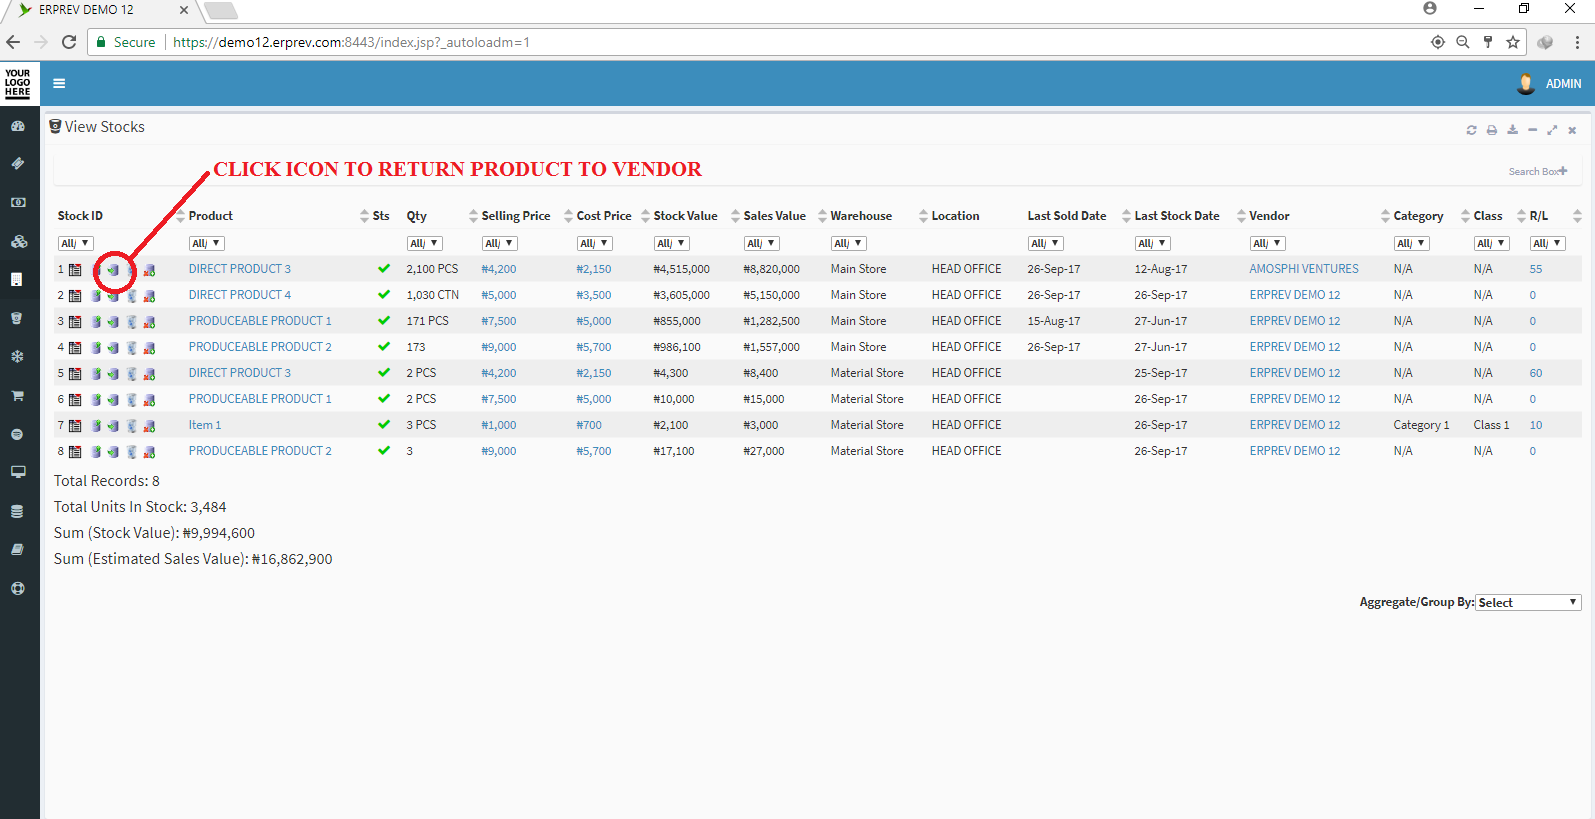The image size is (1595, 819).
Task: Reload the browser page
Action: [69, 42]
